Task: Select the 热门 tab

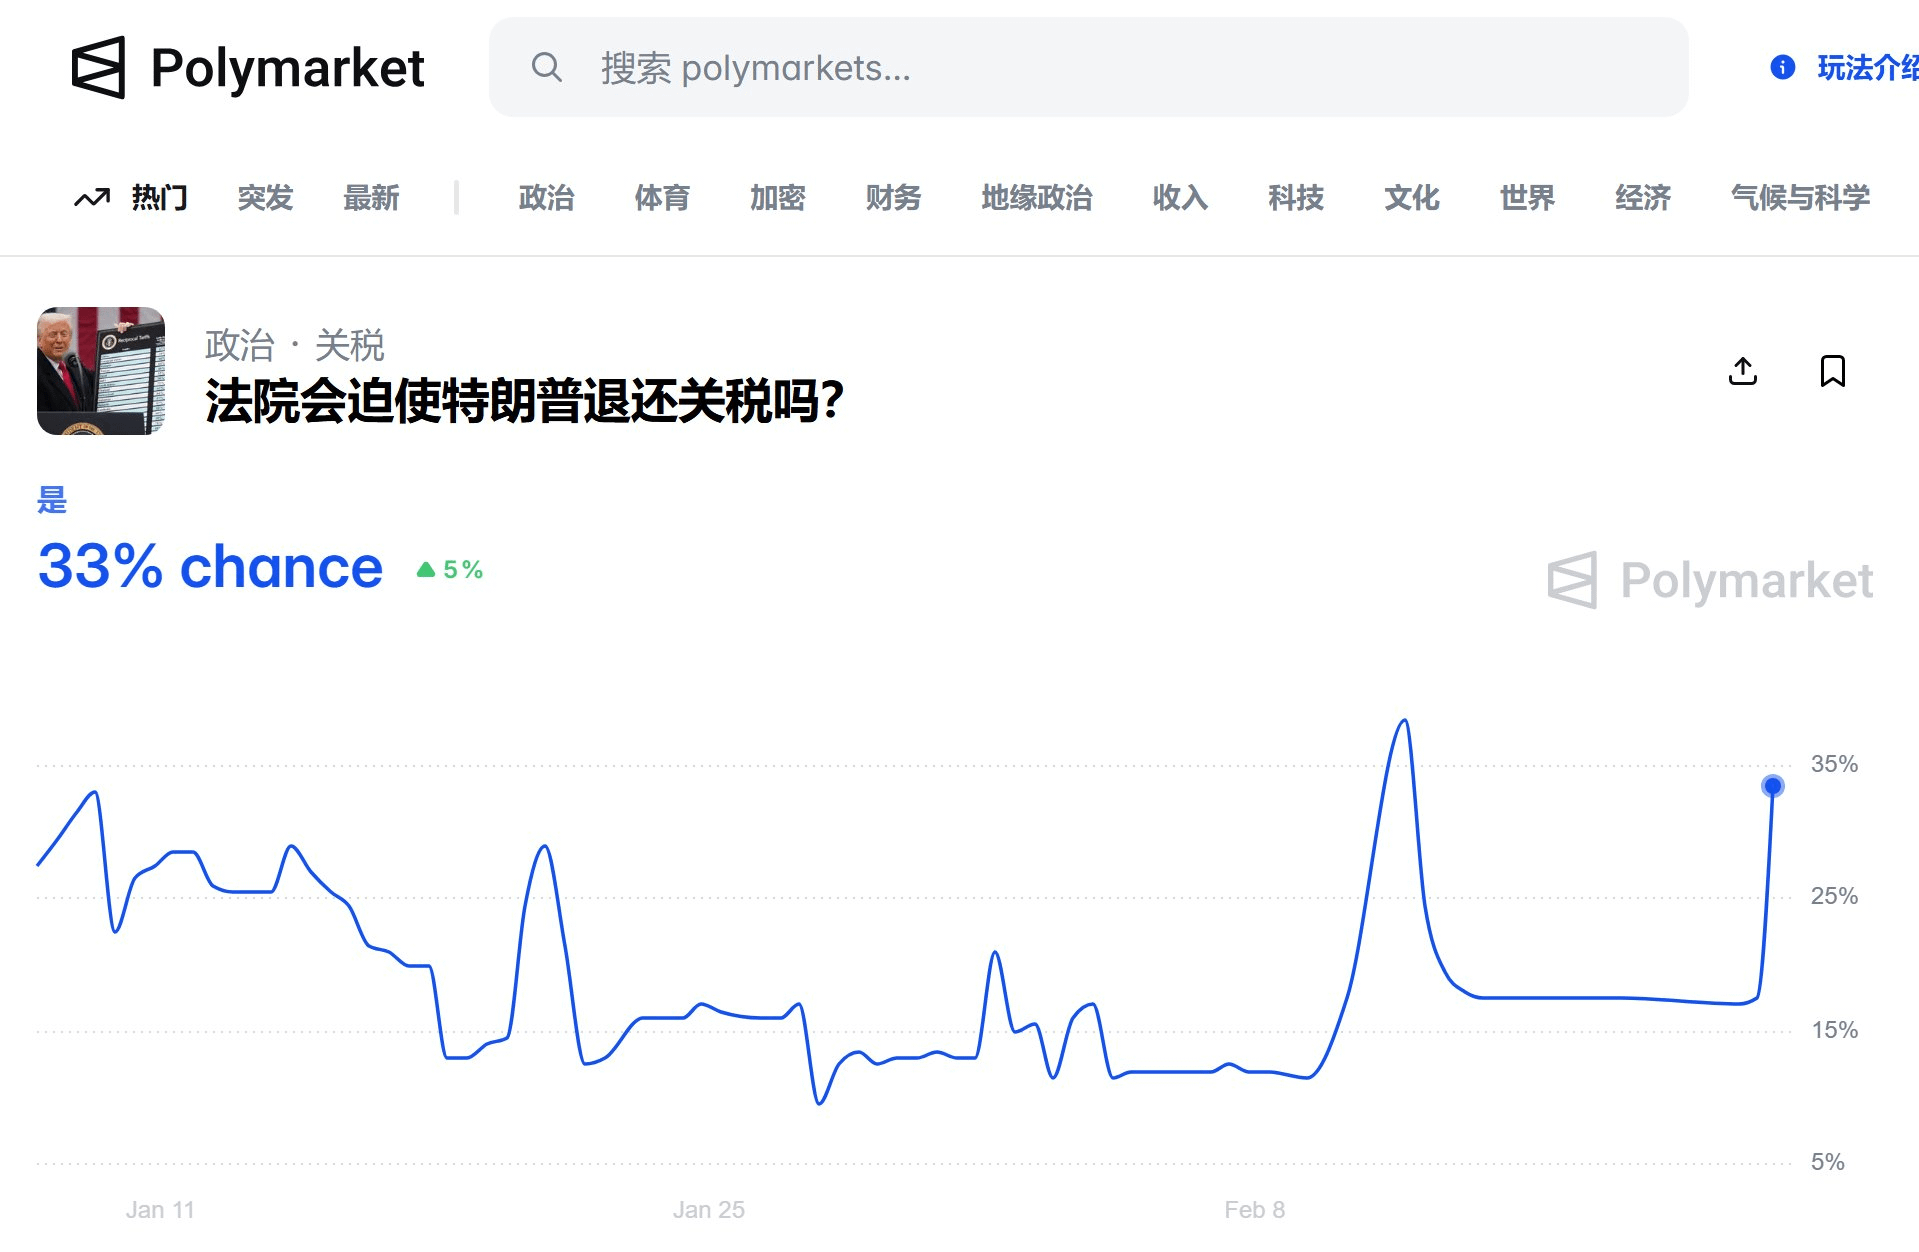Action: (159, 197)
